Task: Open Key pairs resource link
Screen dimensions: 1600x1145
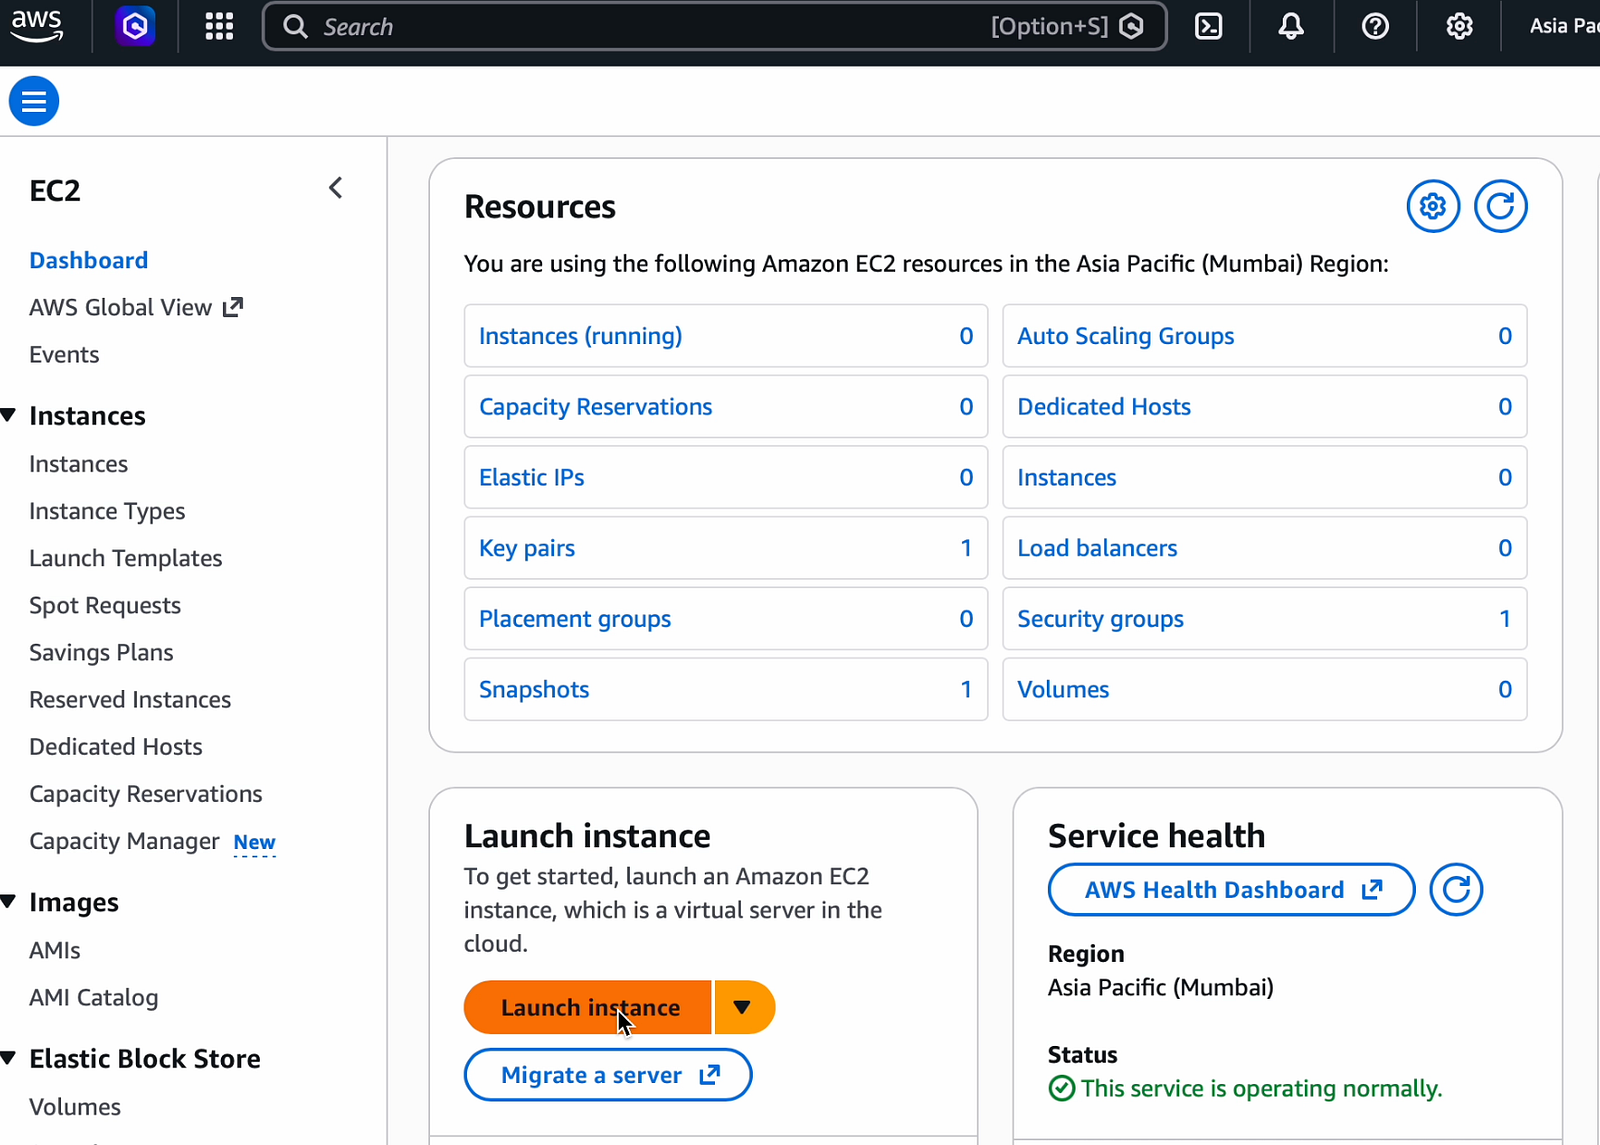Action: coord(527,548)
